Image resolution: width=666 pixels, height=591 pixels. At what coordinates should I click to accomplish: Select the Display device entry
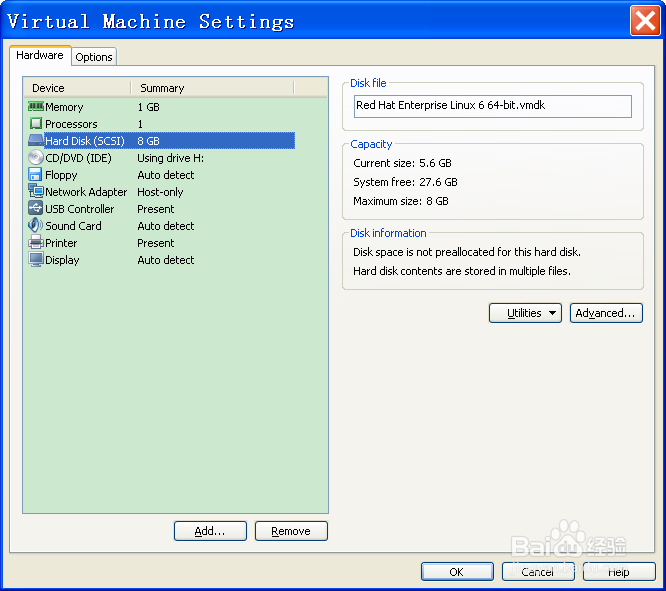(x=62, y=260)
